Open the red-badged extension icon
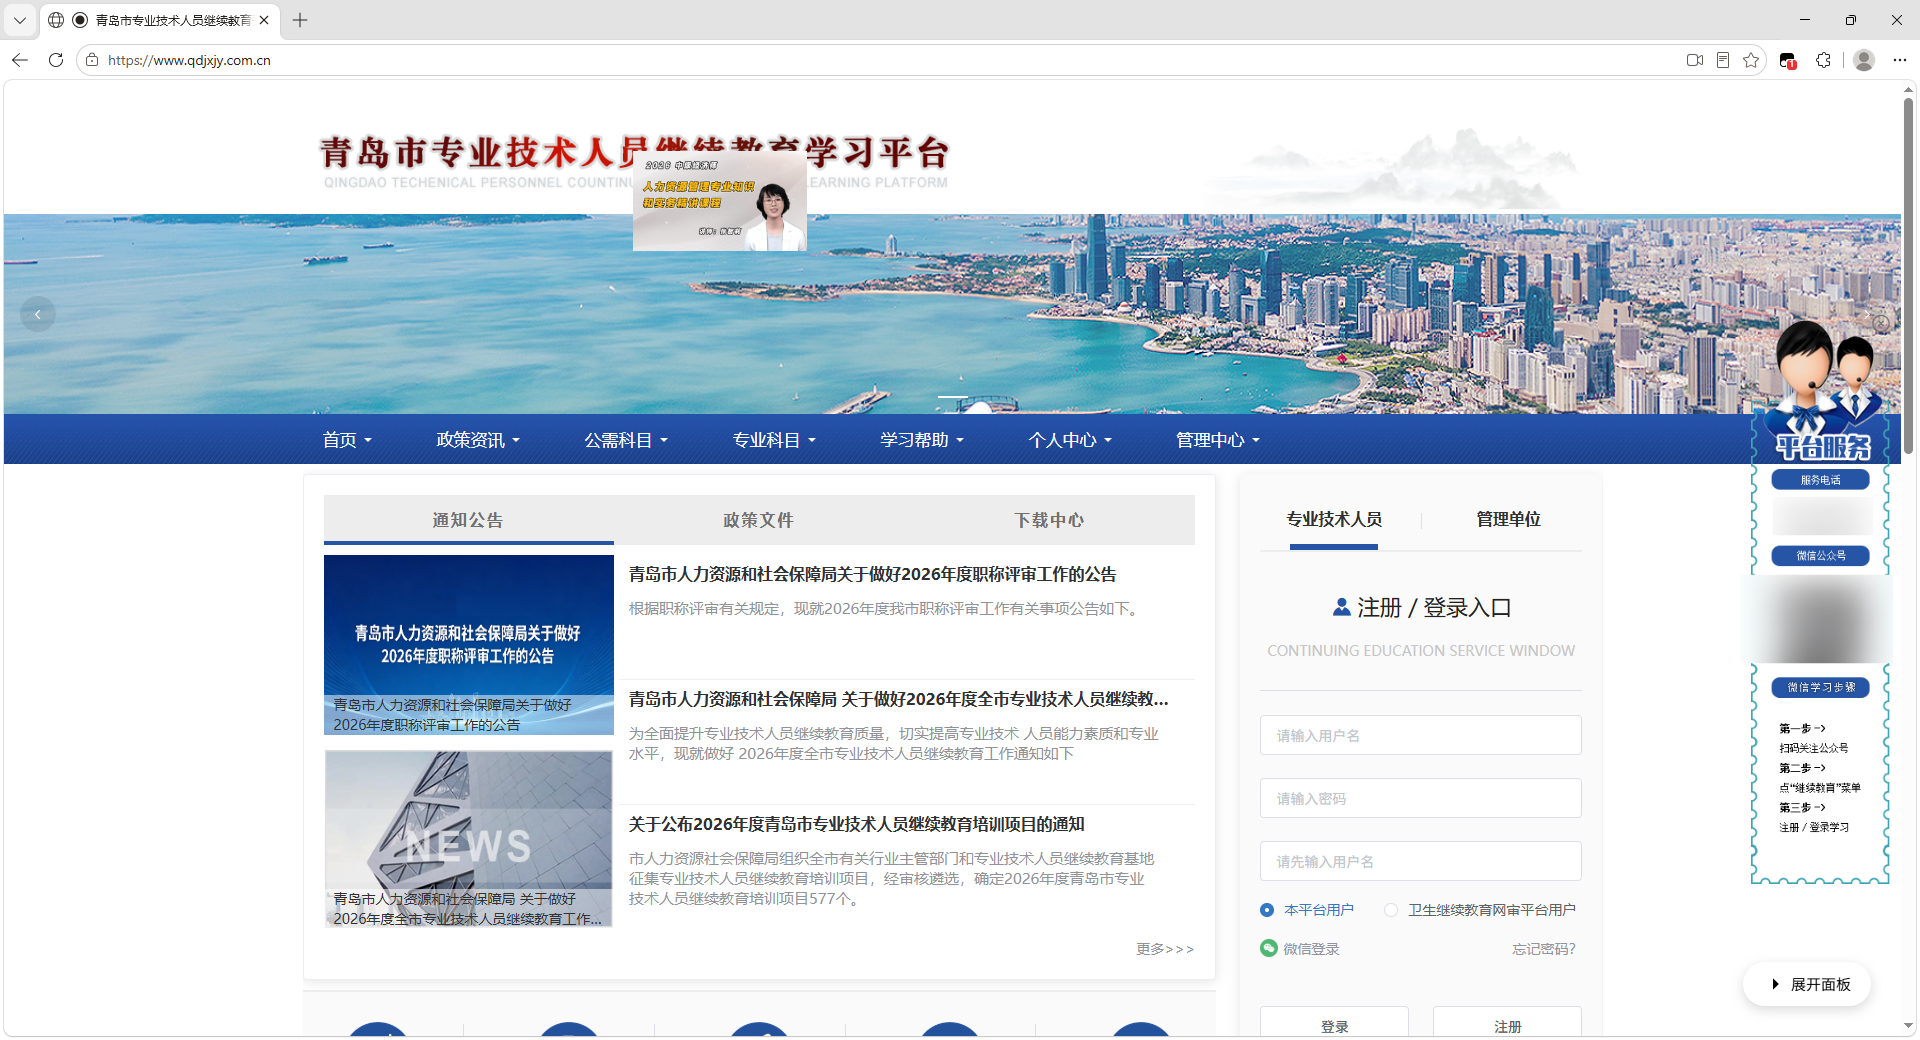The image size is (1920, 1040). tap(1788, 61)
